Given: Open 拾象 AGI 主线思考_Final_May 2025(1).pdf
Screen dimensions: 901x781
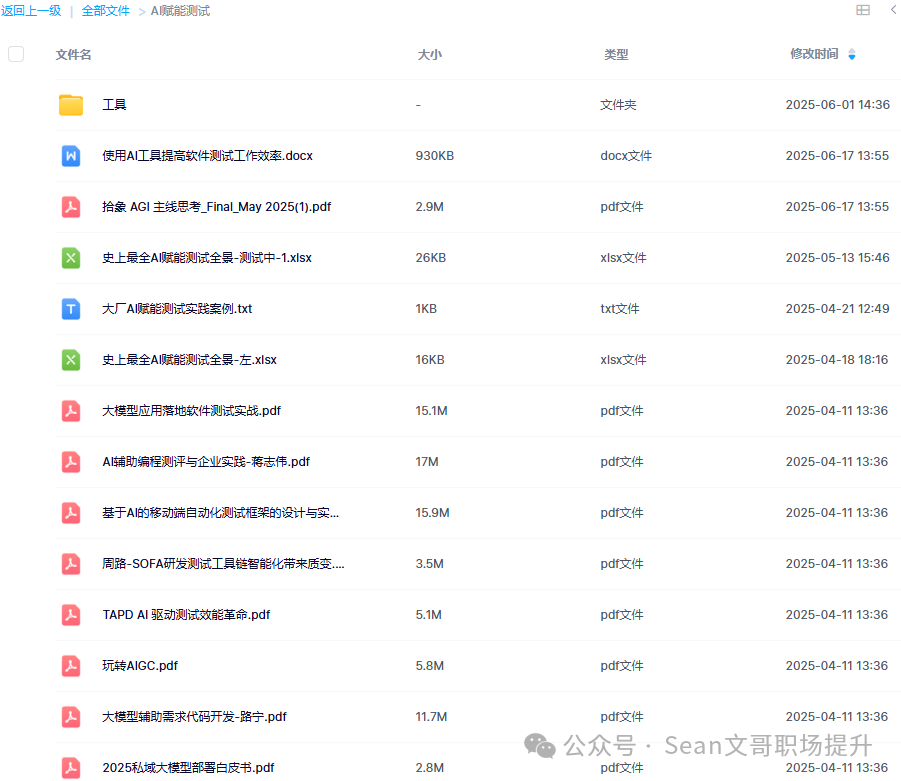Looking at the screenshot, I should coord(217,207).
